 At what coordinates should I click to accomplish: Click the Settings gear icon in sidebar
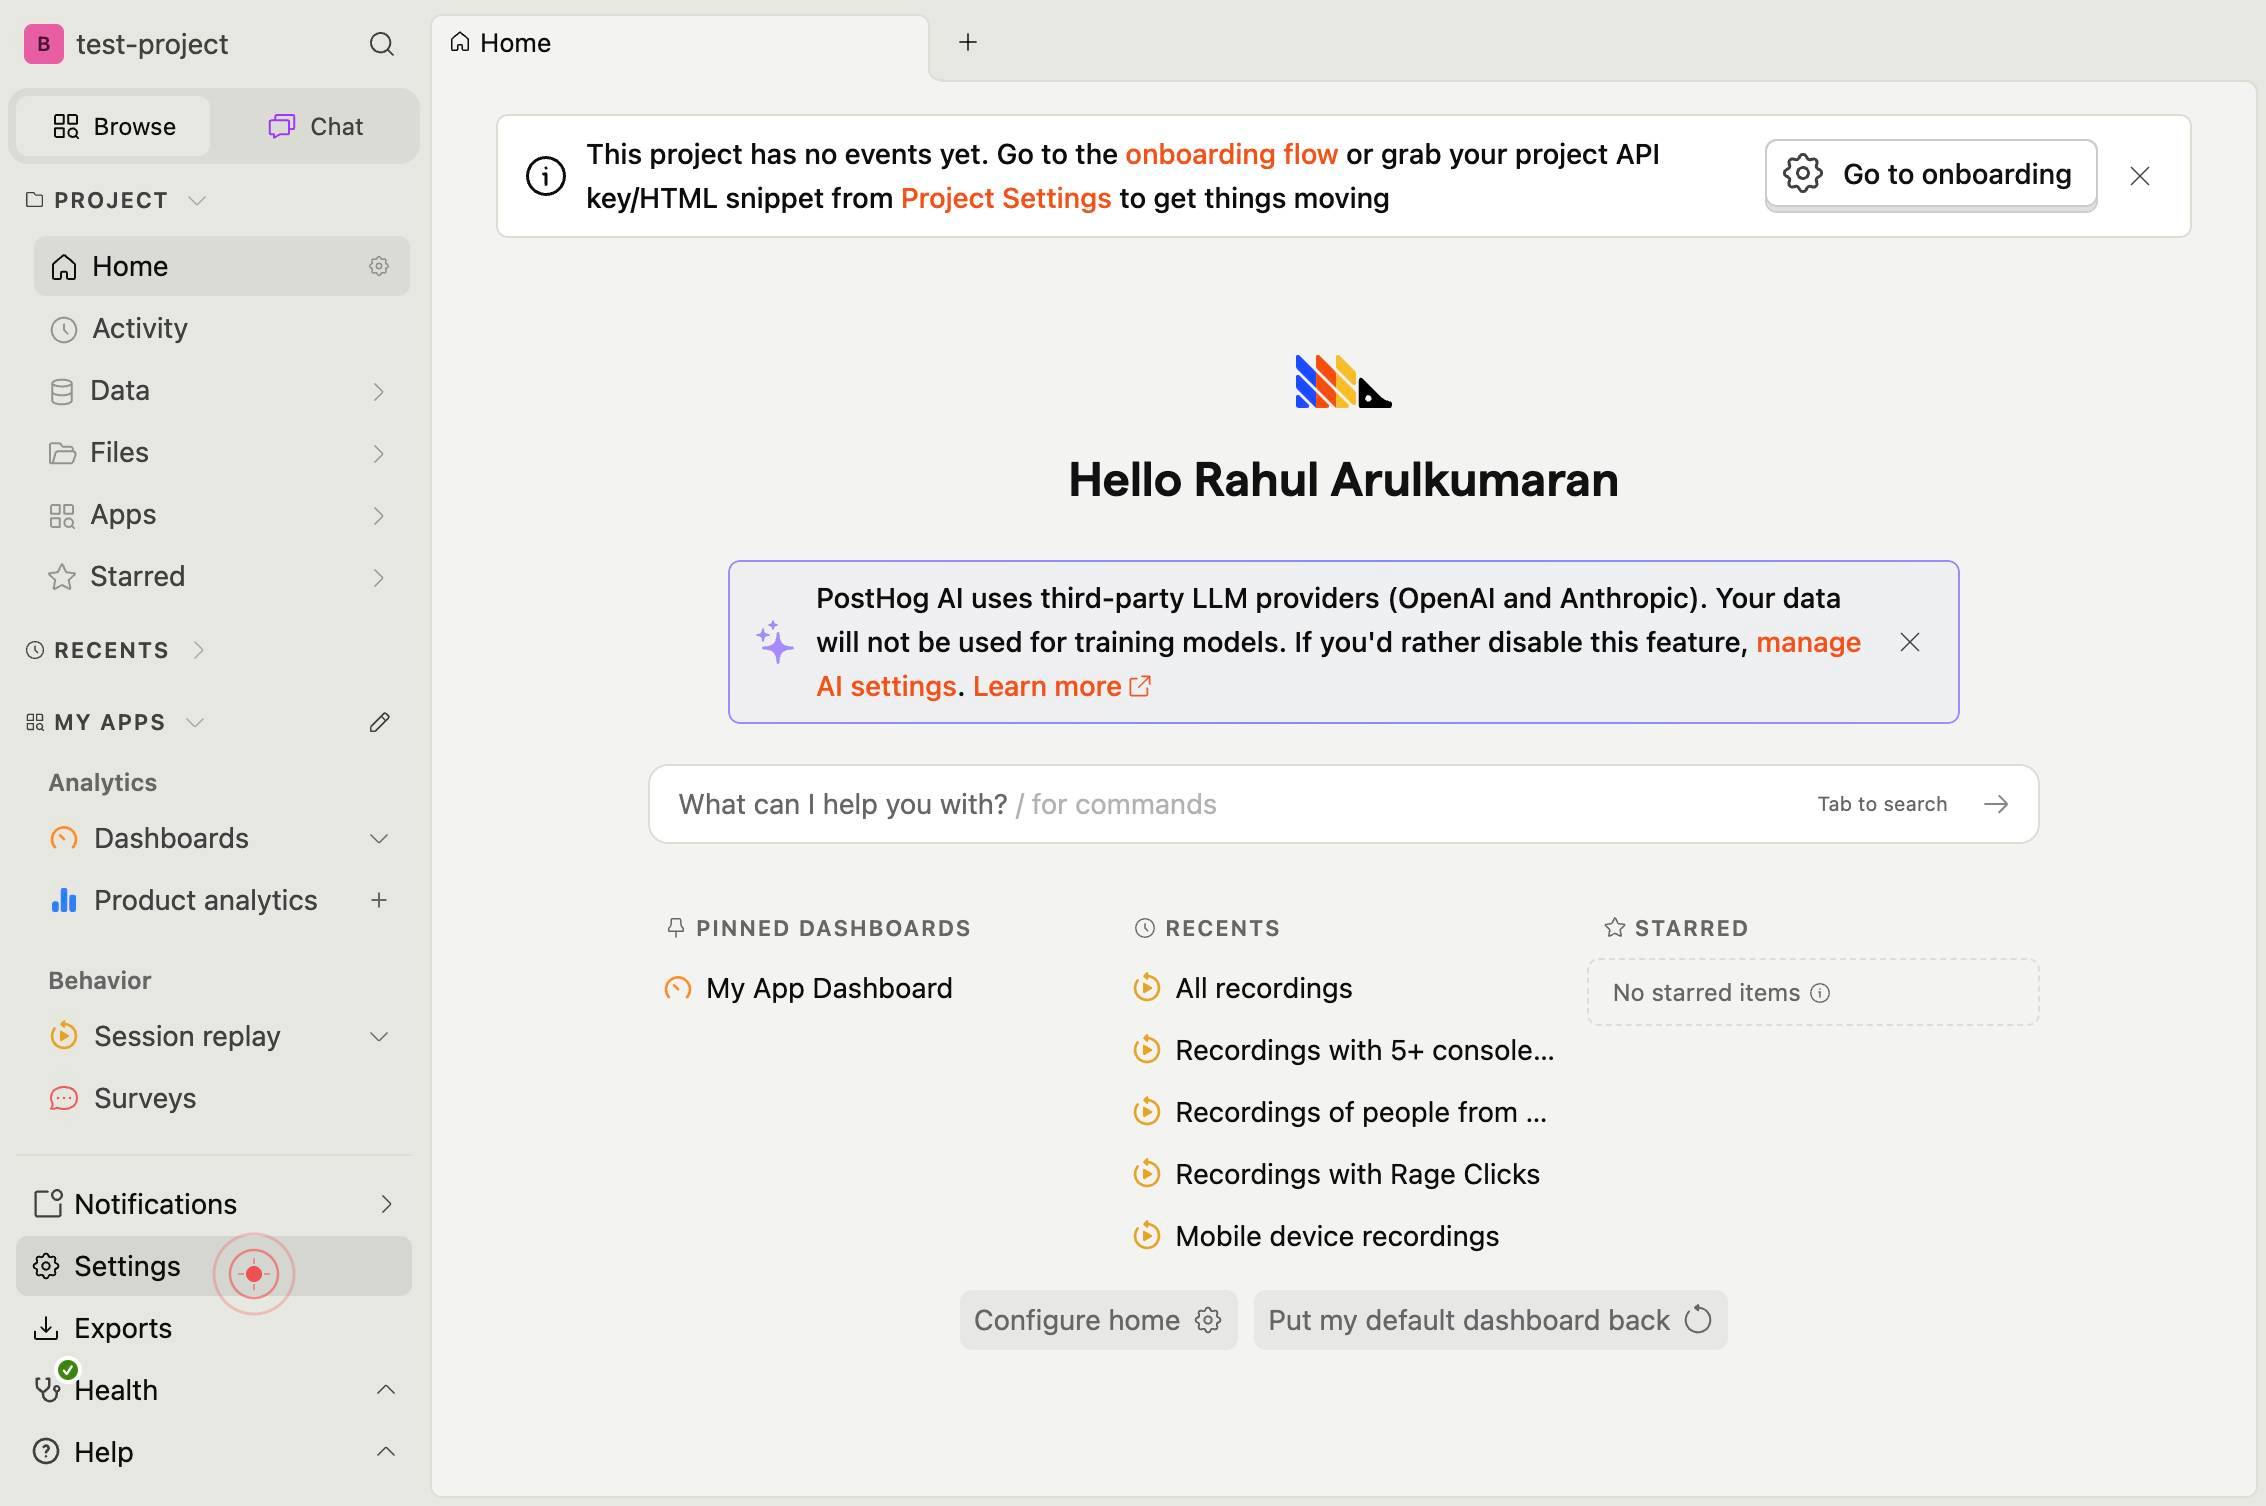(x=46, y=1266)
